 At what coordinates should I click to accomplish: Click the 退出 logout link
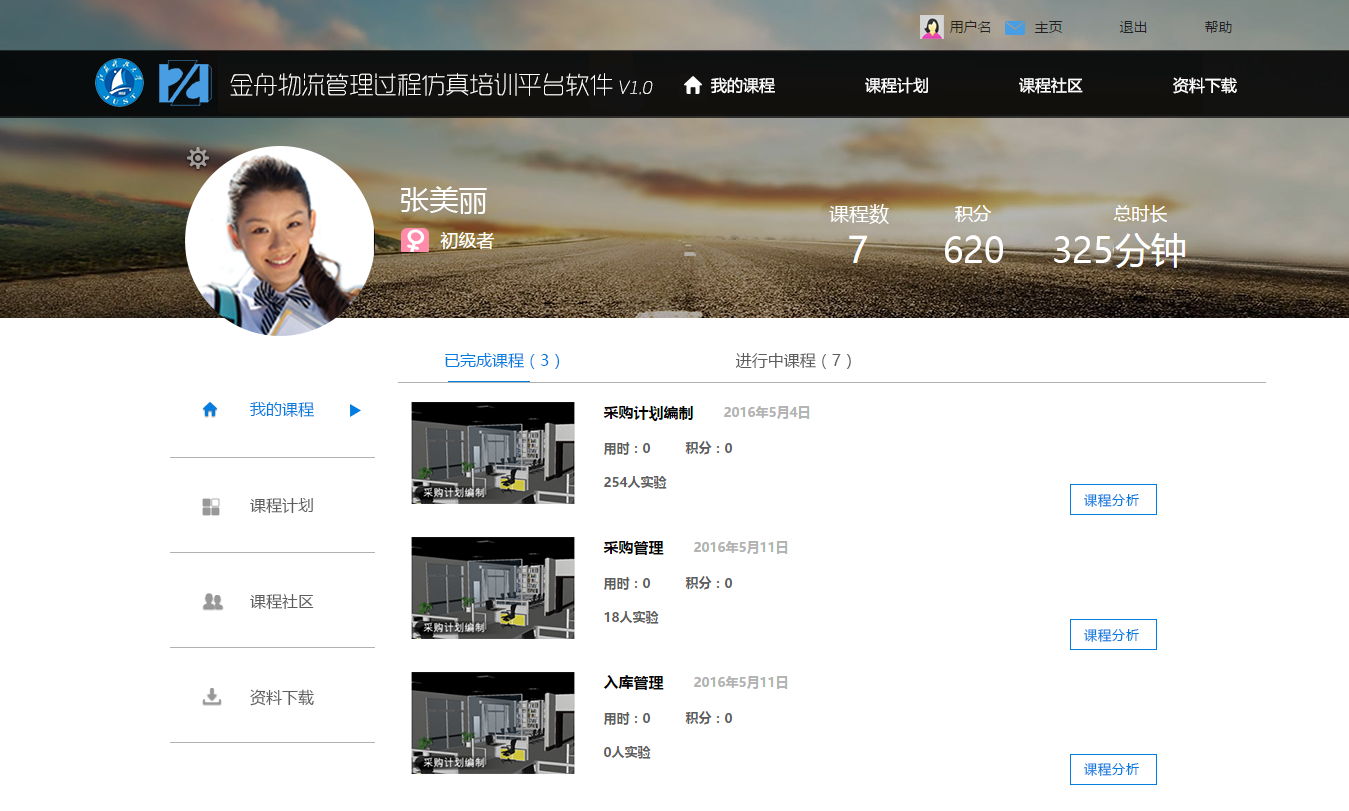click(1133, 28)
